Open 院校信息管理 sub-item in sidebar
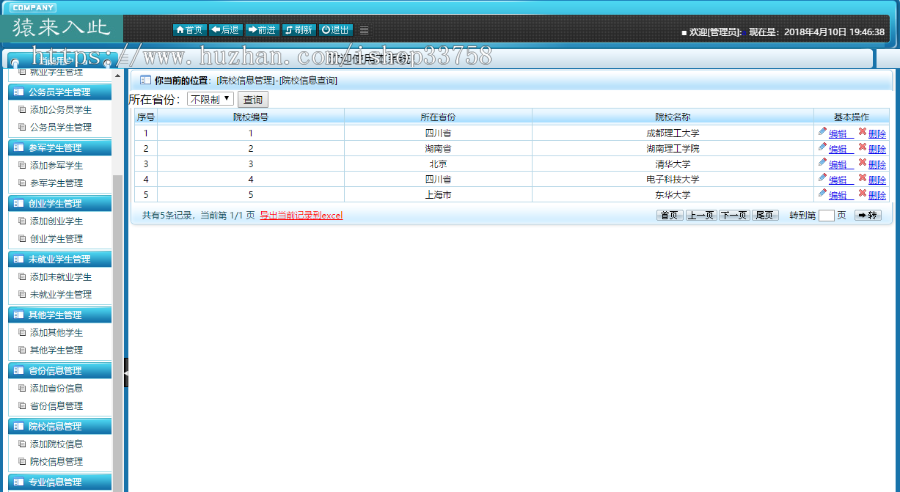900x492 pixels. (x=56, y=461)
